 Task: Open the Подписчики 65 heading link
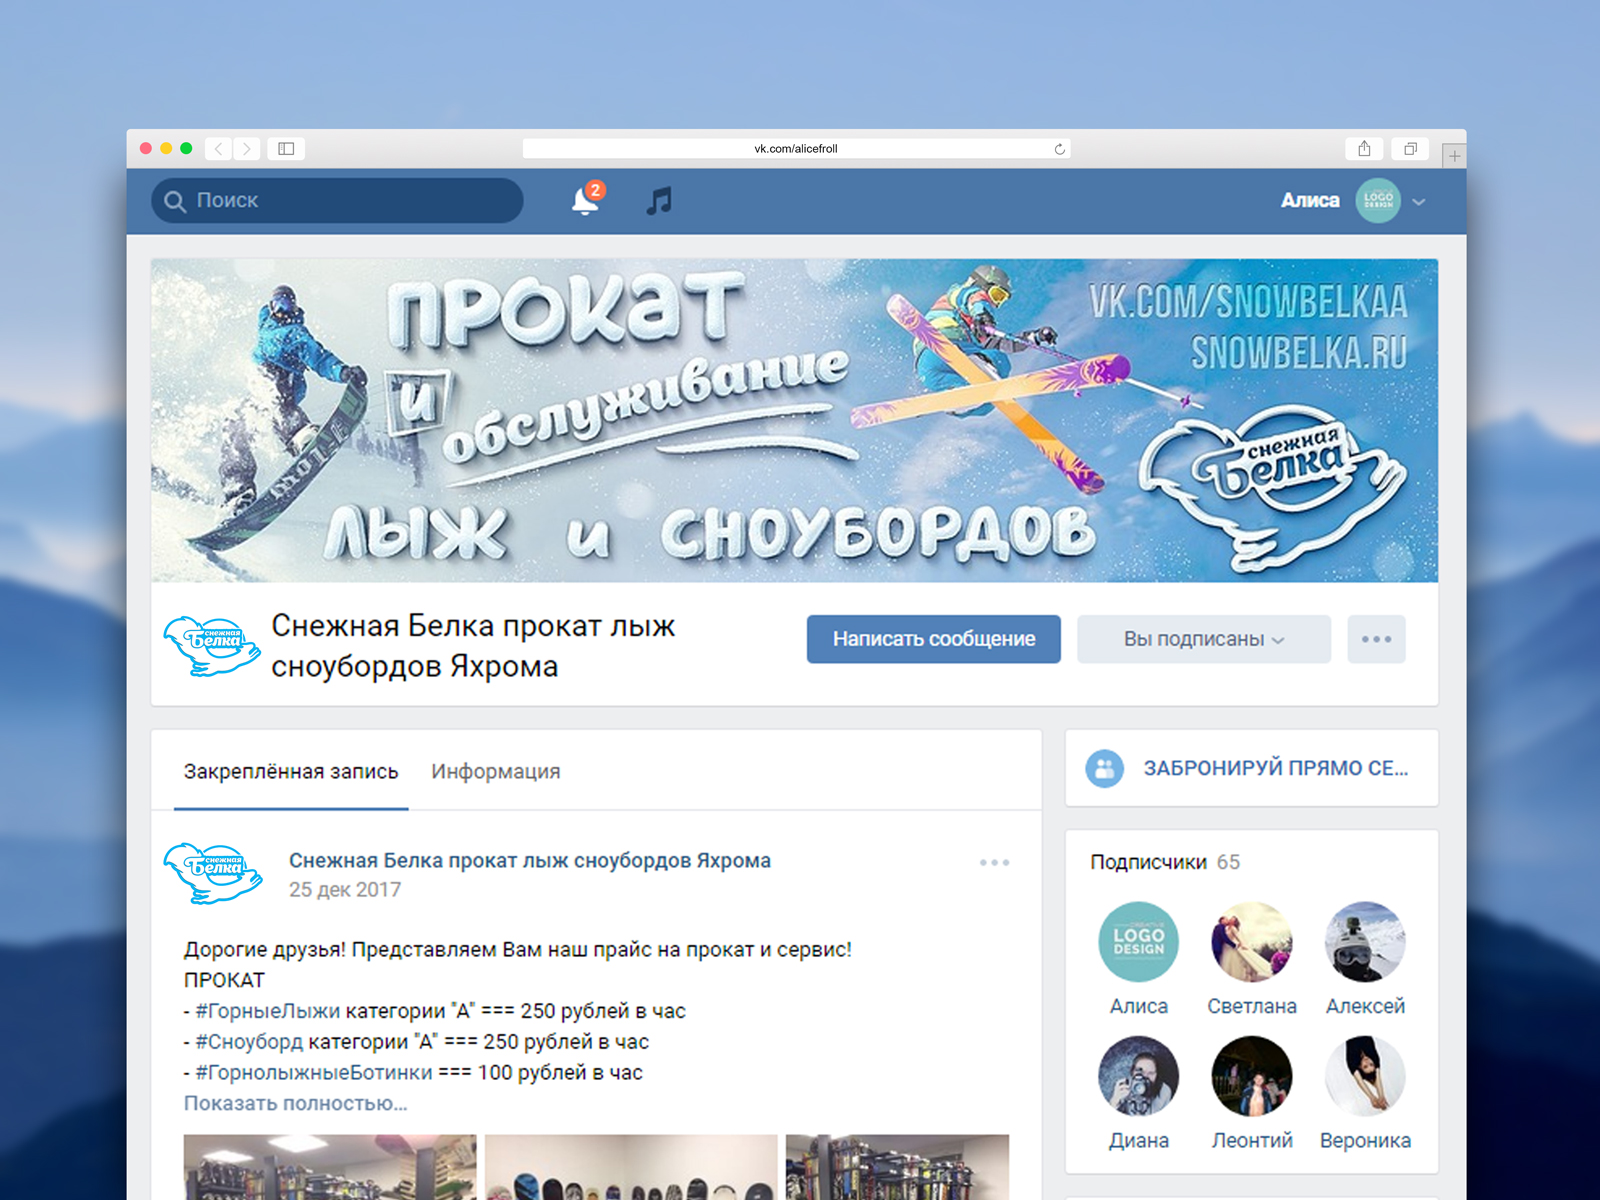click(1165, 862)
